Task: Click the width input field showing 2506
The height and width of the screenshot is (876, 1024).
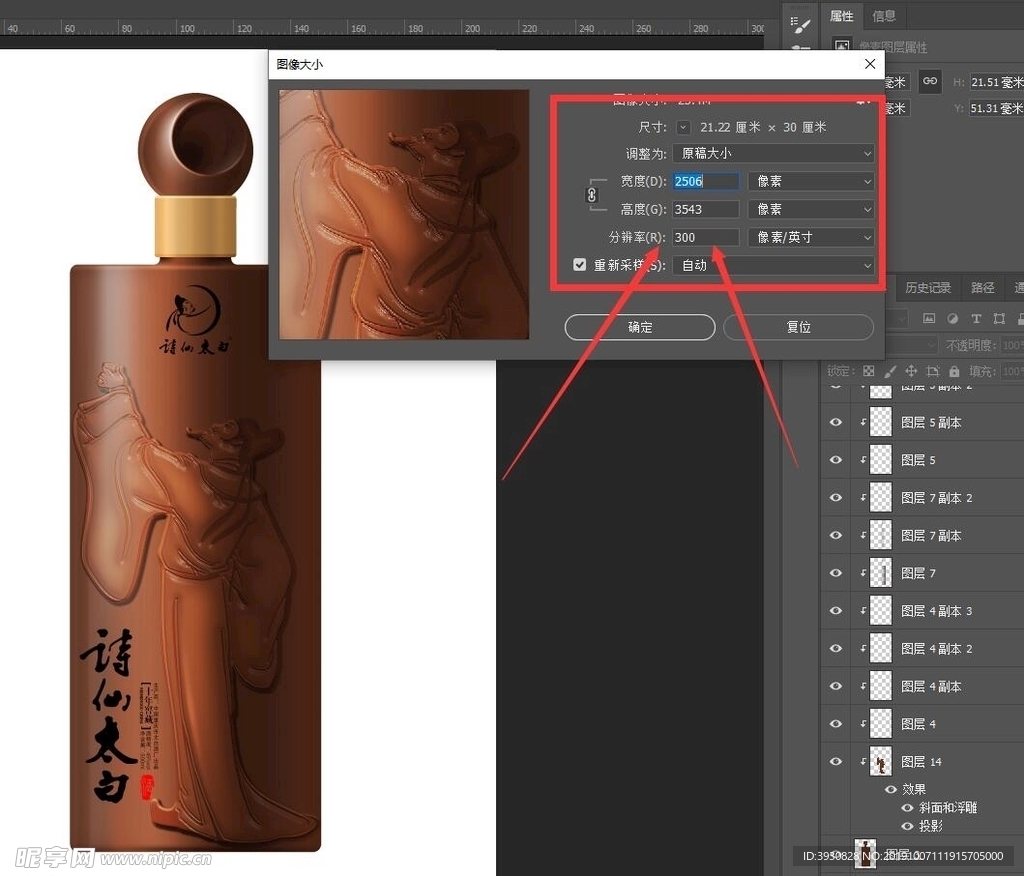Action: [x=705, y=181]
